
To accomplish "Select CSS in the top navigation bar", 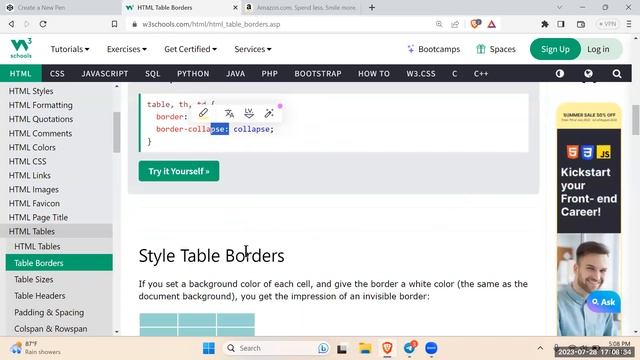I will coord(57,73).
